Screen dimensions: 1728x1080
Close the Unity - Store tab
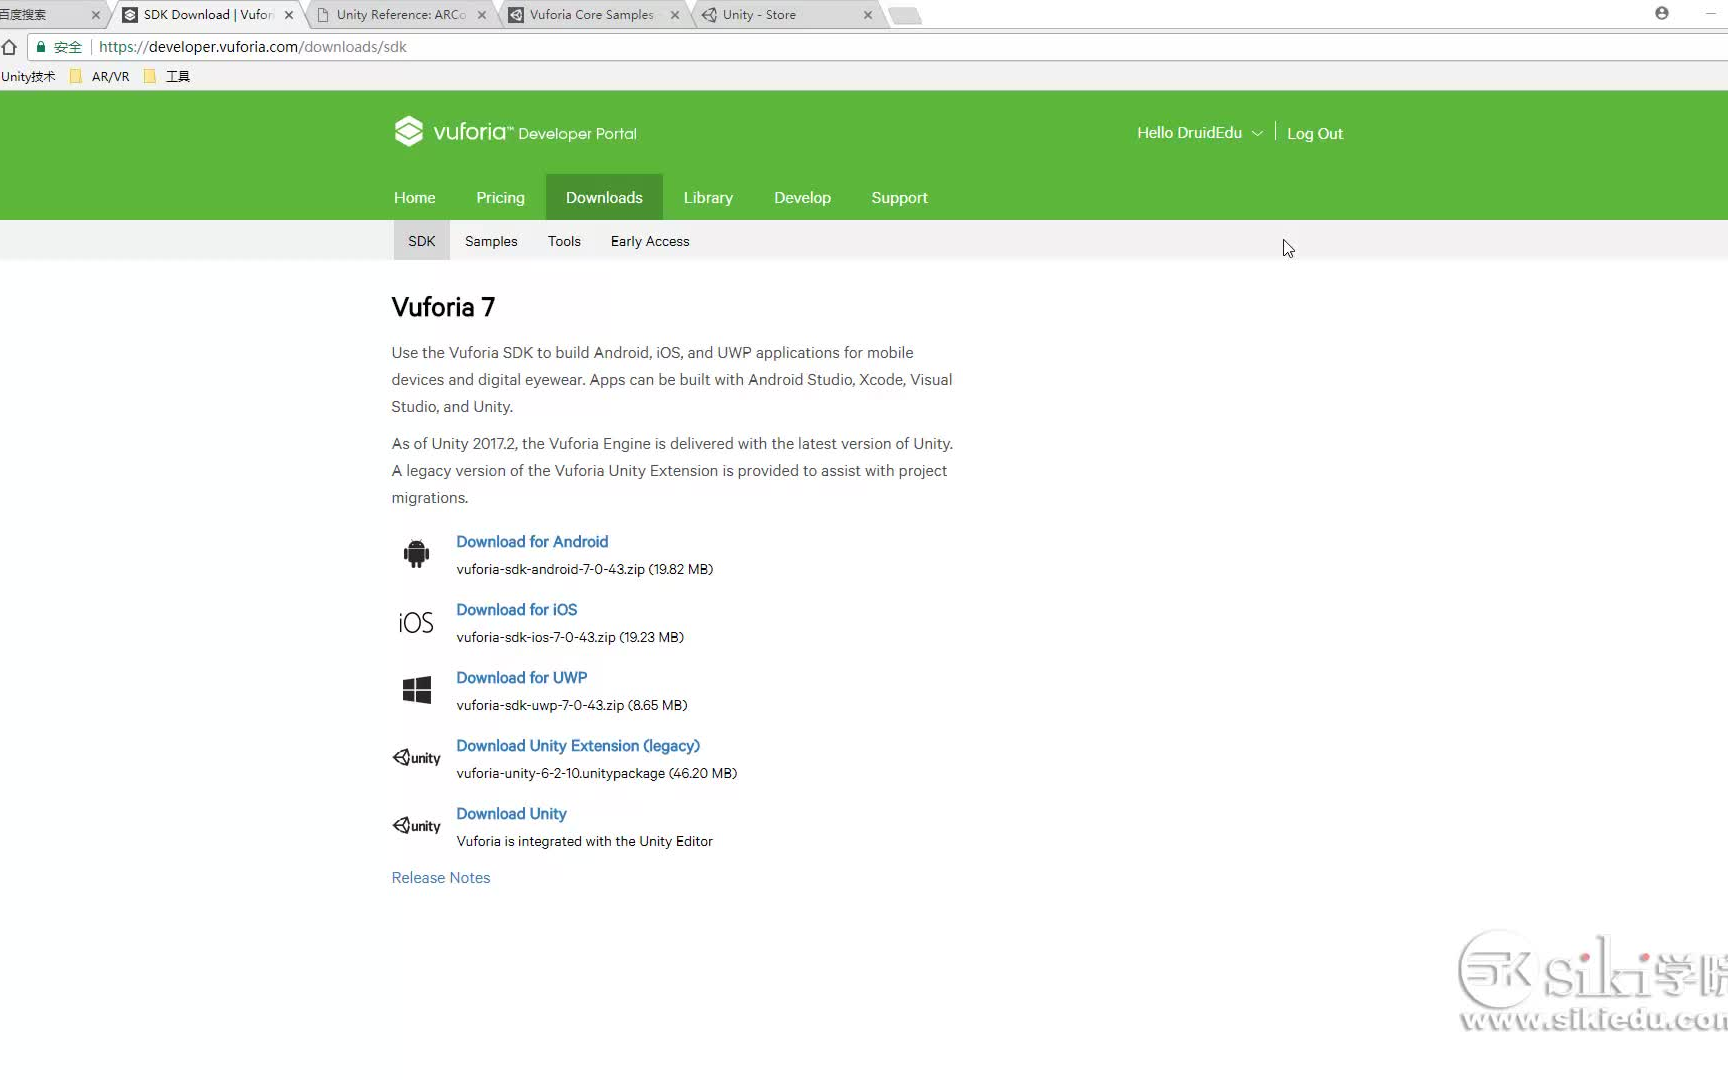click(868, 15)
